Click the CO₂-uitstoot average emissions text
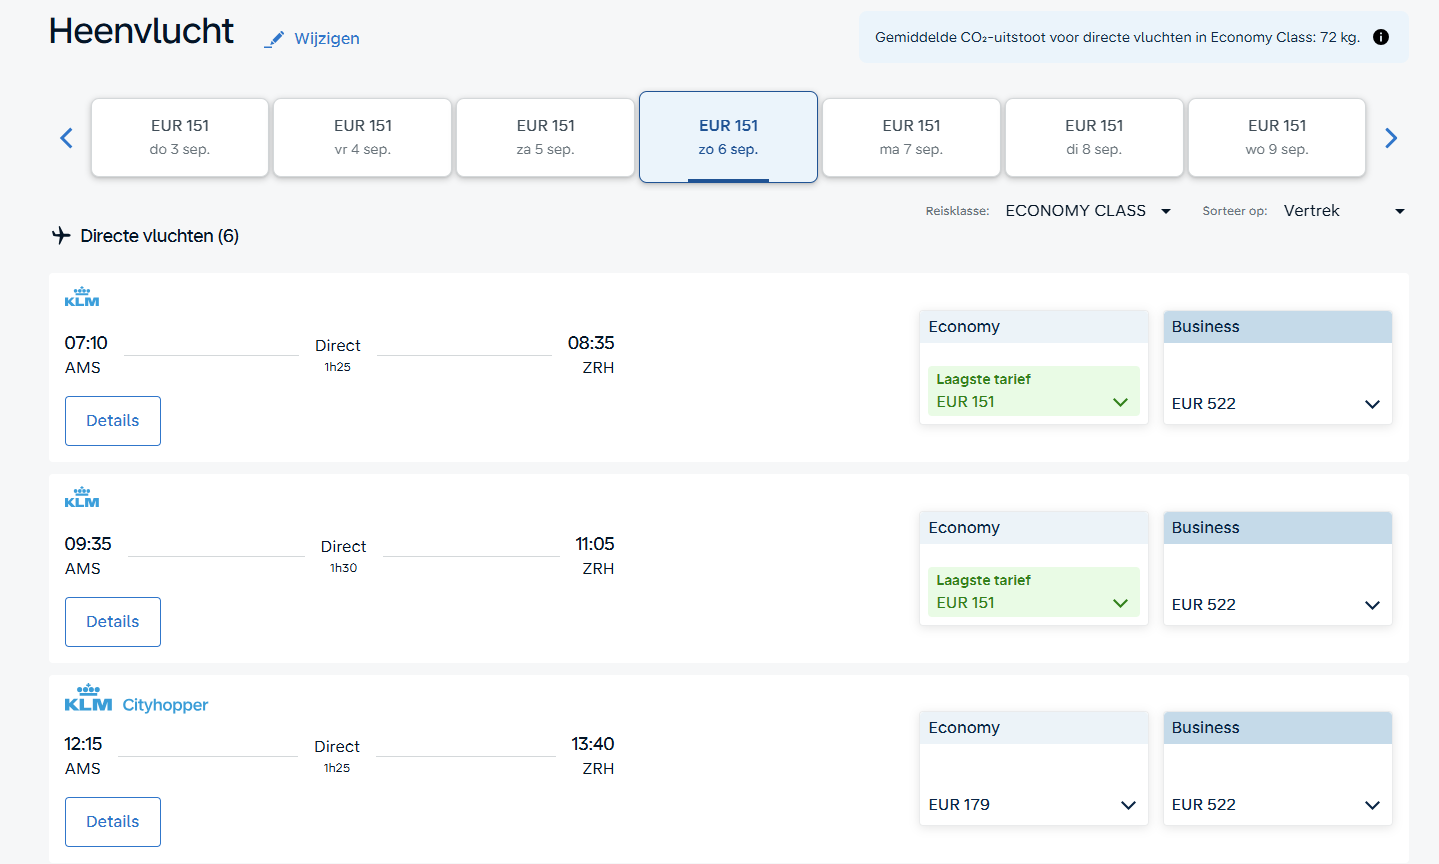Image resolution: width=1439 pixels, height=864 pixels. click(1118, 37)
